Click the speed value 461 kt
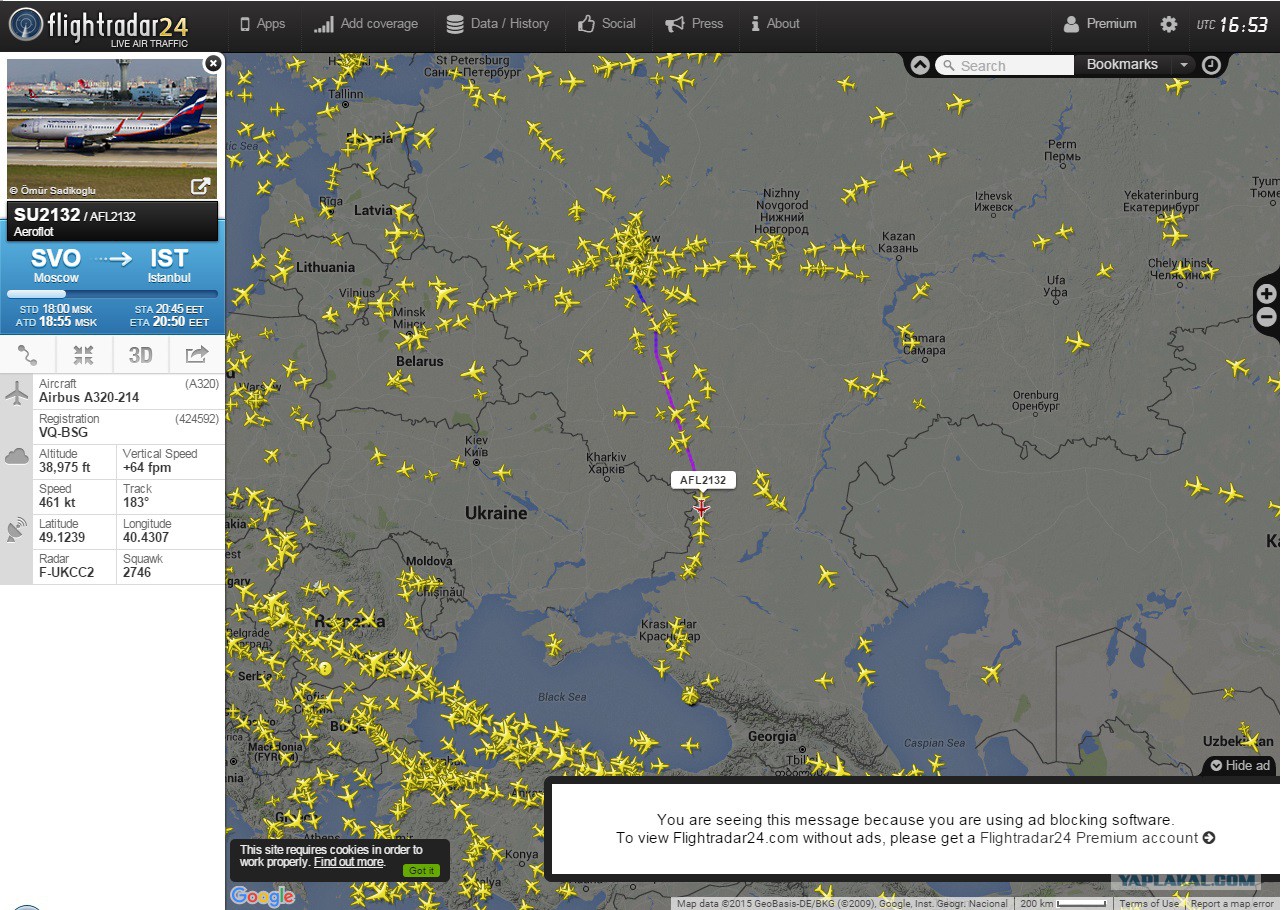Viewport: 1281px width, 910px height. point(57,503)
